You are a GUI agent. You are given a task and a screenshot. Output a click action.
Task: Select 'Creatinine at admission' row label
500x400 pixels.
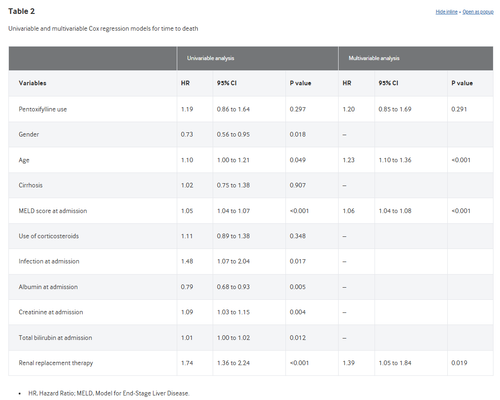[x=51, y=312]
